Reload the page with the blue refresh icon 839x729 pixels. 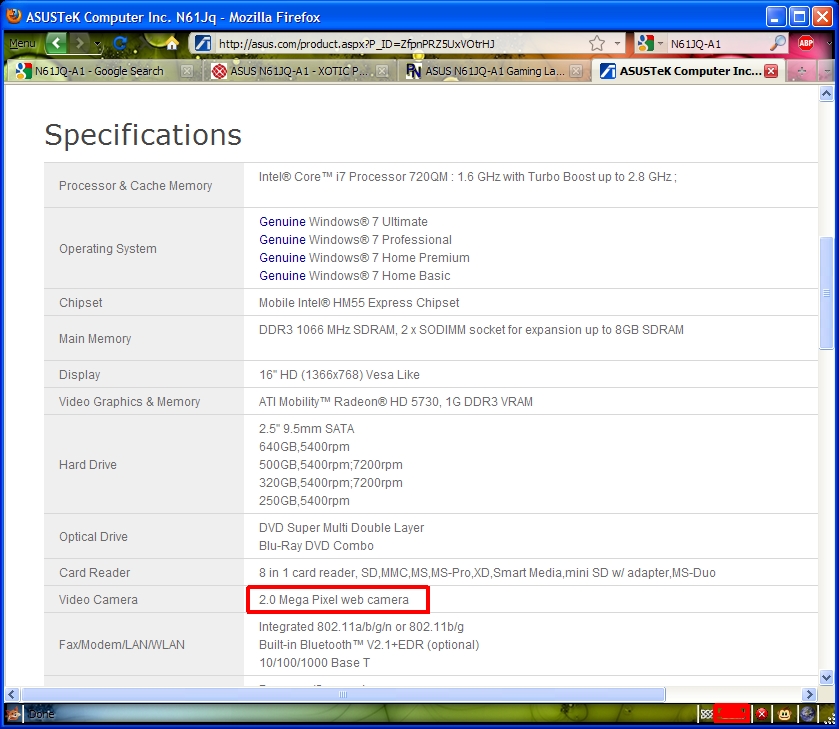[120, 43]
